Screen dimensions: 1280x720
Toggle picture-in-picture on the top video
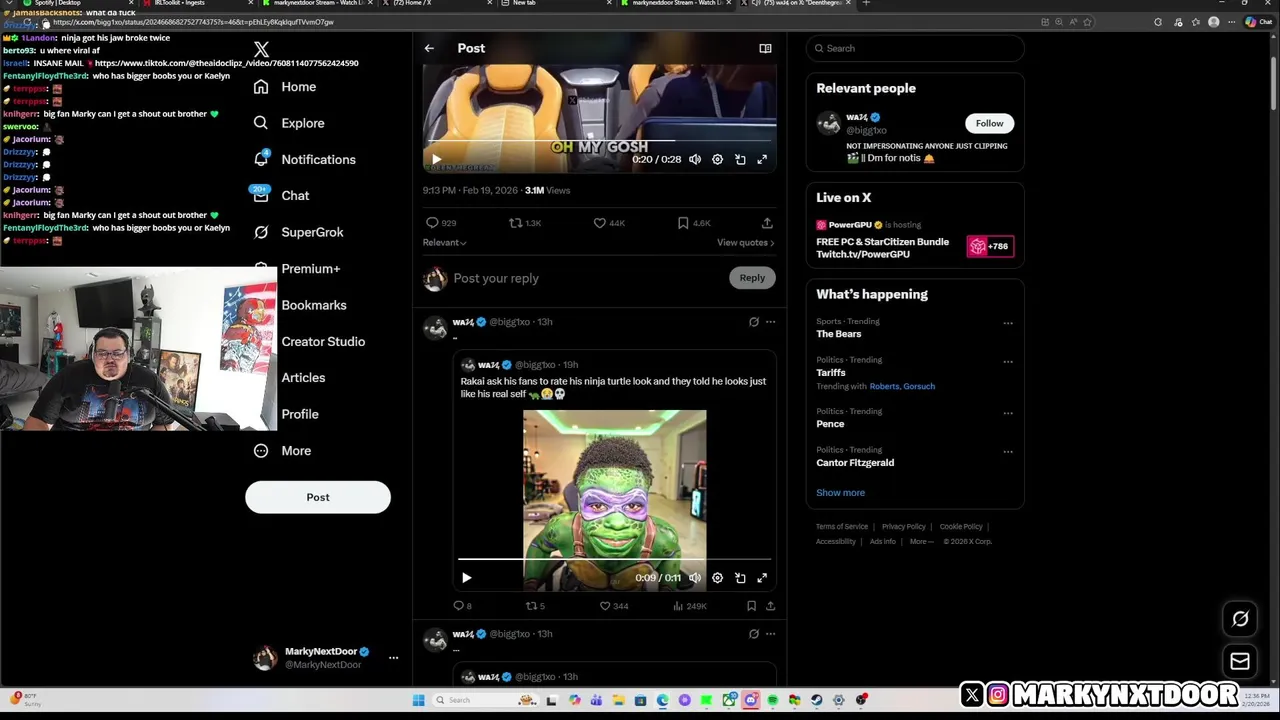point(740,159)
